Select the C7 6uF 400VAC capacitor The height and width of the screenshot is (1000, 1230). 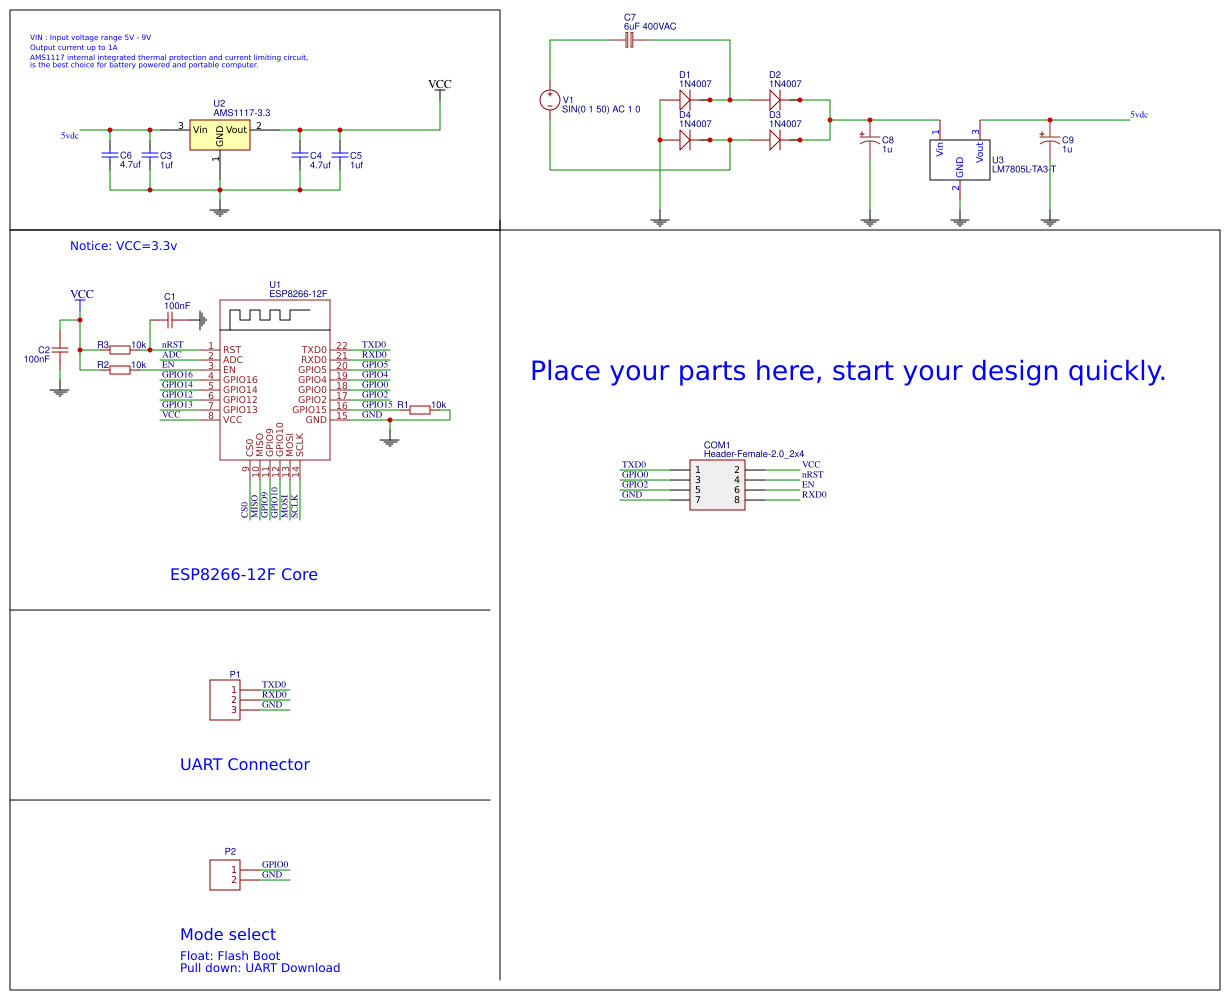(629, 40)
